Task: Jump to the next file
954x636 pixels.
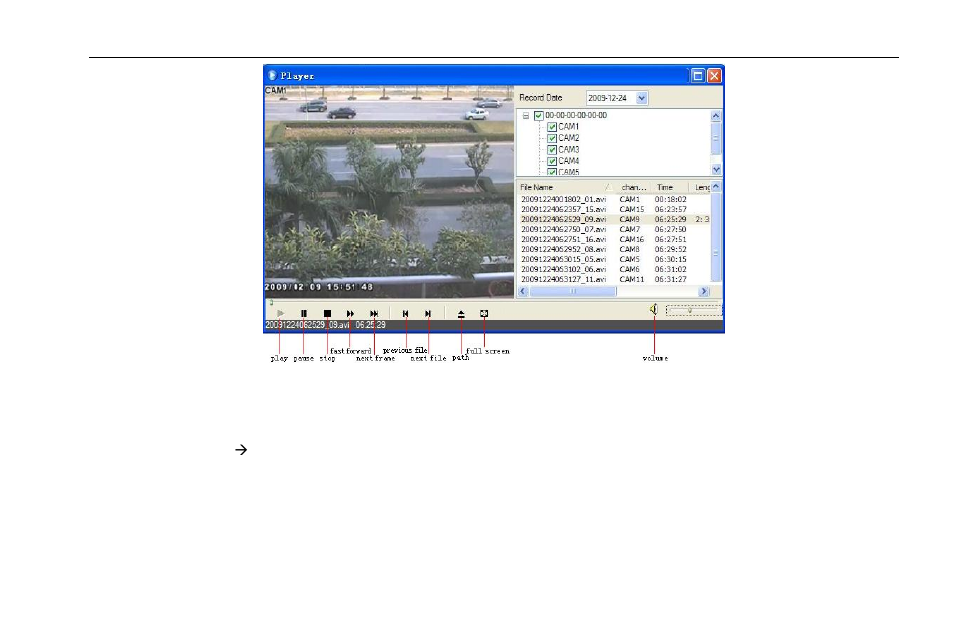Action: [x=428, y=313]
